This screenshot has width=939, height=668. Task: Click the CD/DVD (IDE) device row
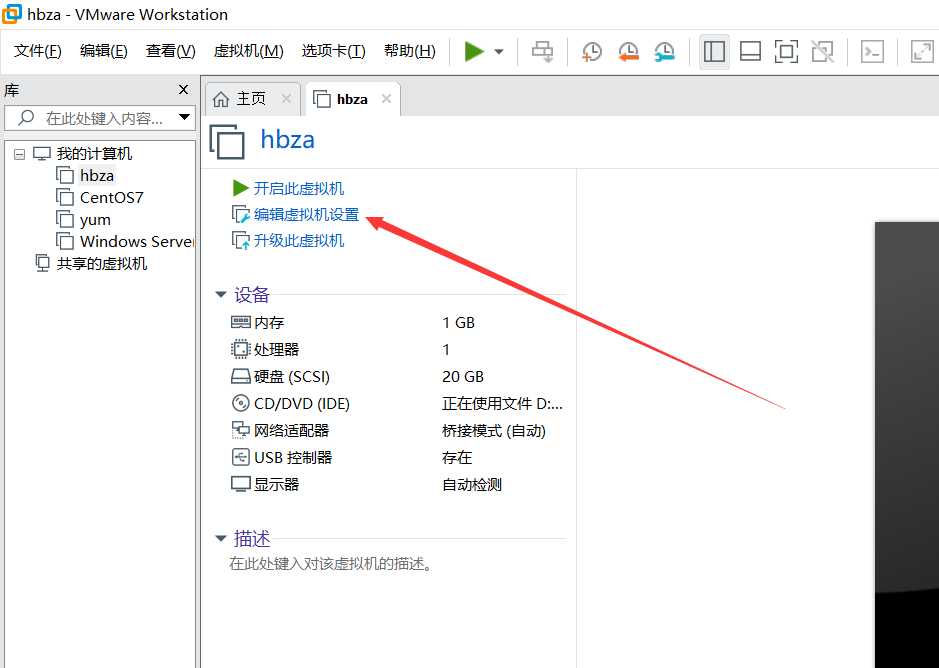tap(396, 403)
